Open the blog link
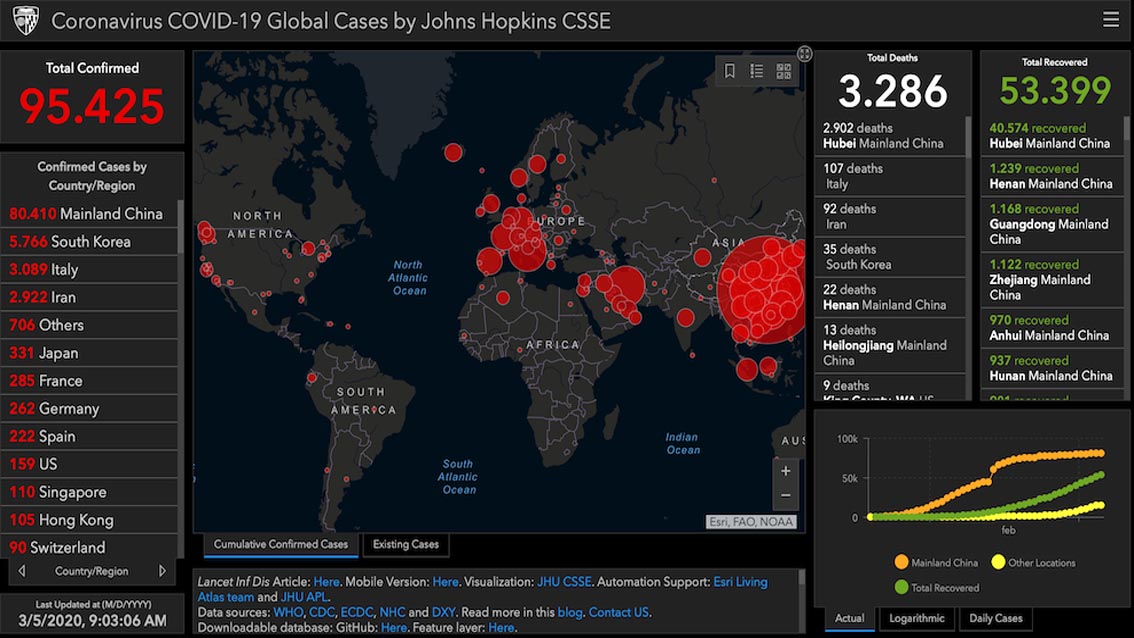Image resolution: width=1134 pixels, height=638 pixels. tap(570, 612)
